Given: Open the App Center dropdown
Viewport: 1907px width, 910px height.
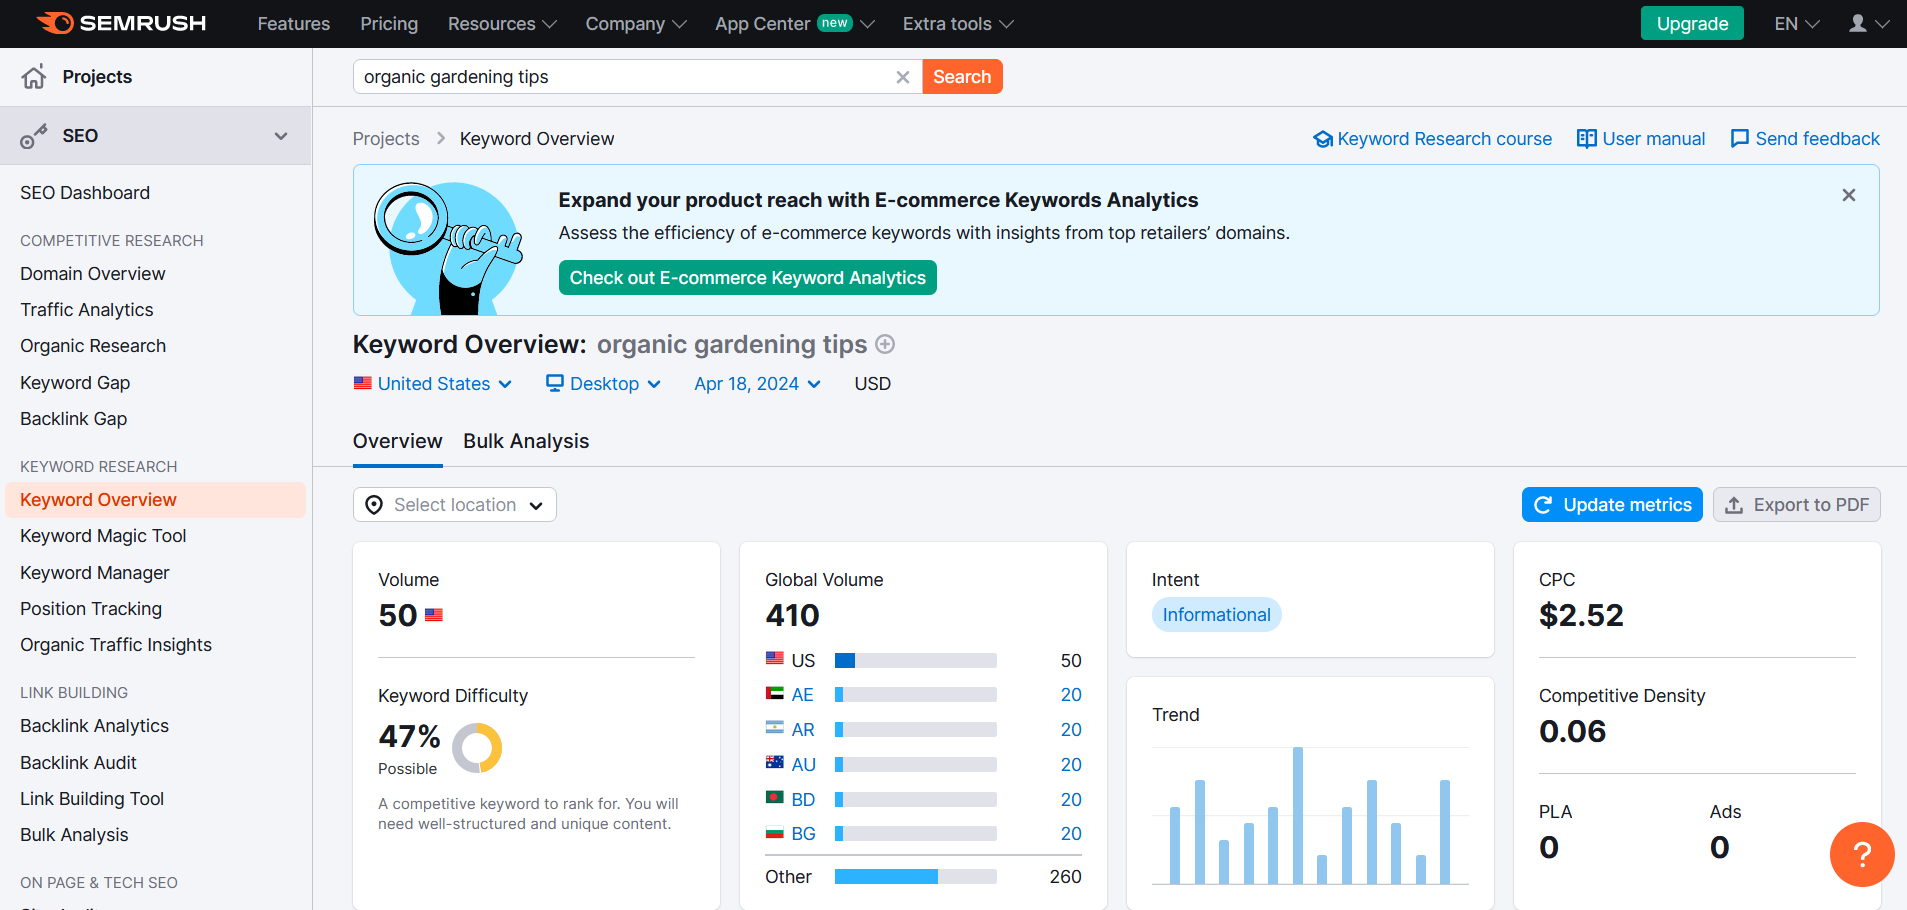Looking at the screenshot, I should tap(795, 23).
